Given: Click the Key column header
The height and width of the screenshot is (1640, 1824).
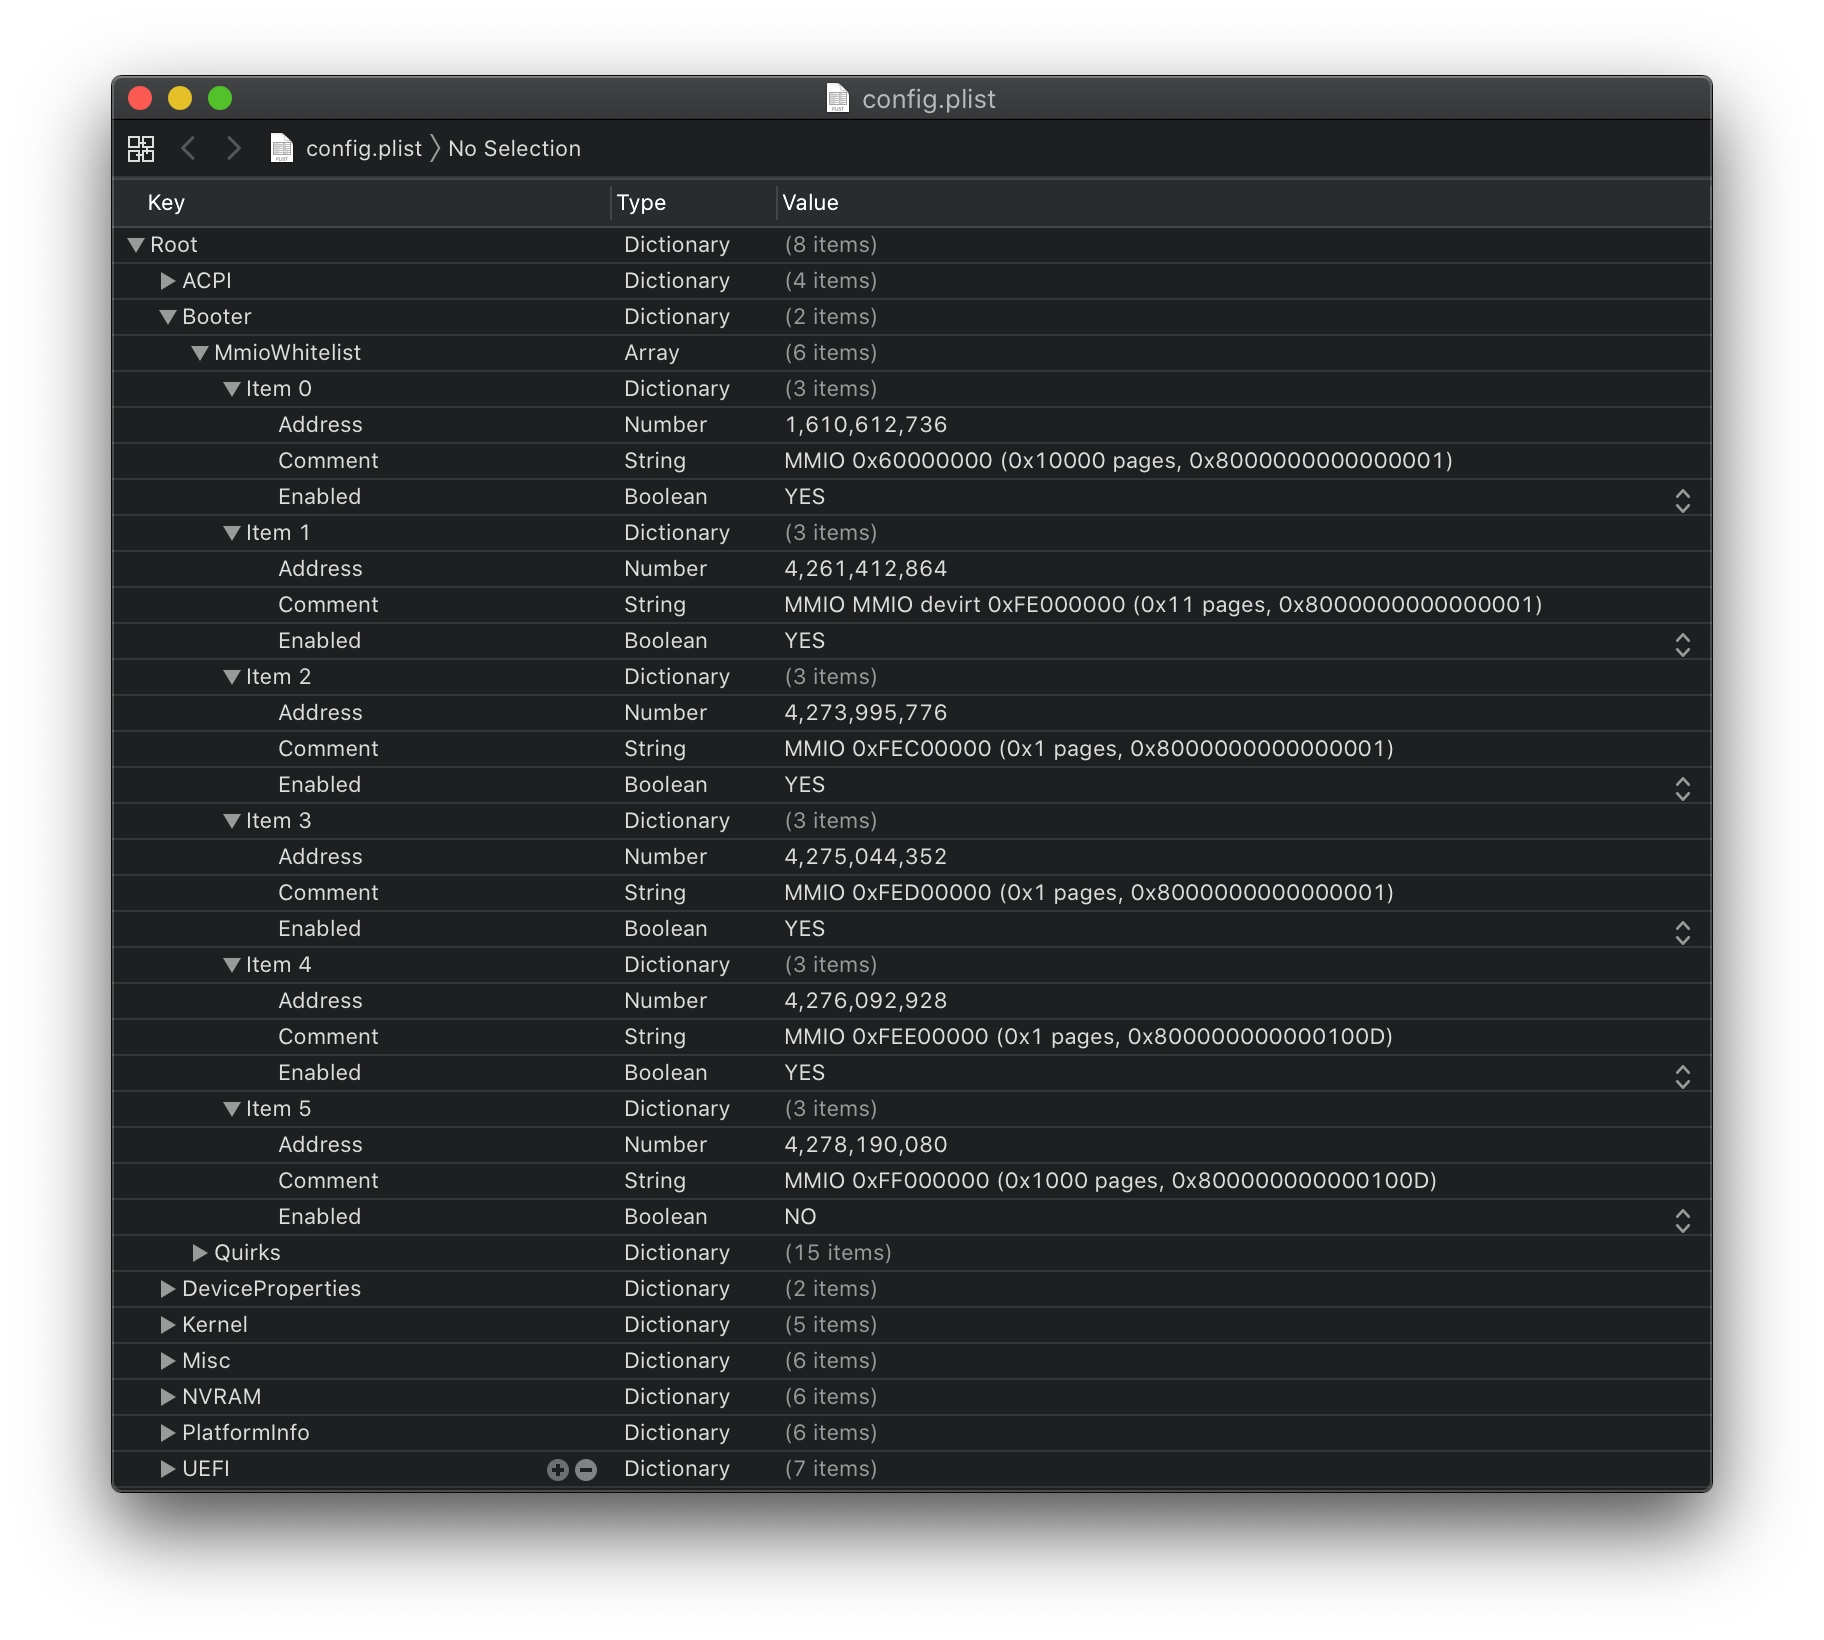Looking at the screenshot, I should 166,203.
